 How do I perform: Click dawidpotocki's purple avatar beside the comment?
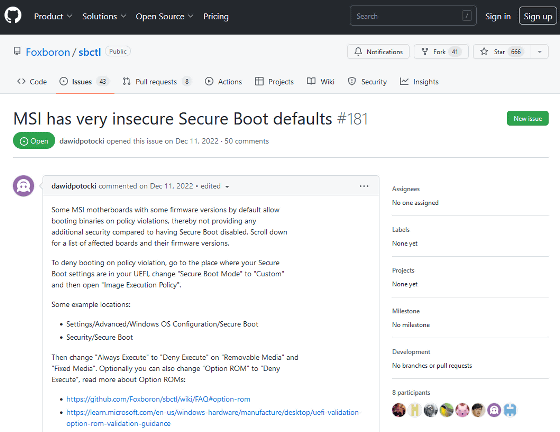pos(24,186)
